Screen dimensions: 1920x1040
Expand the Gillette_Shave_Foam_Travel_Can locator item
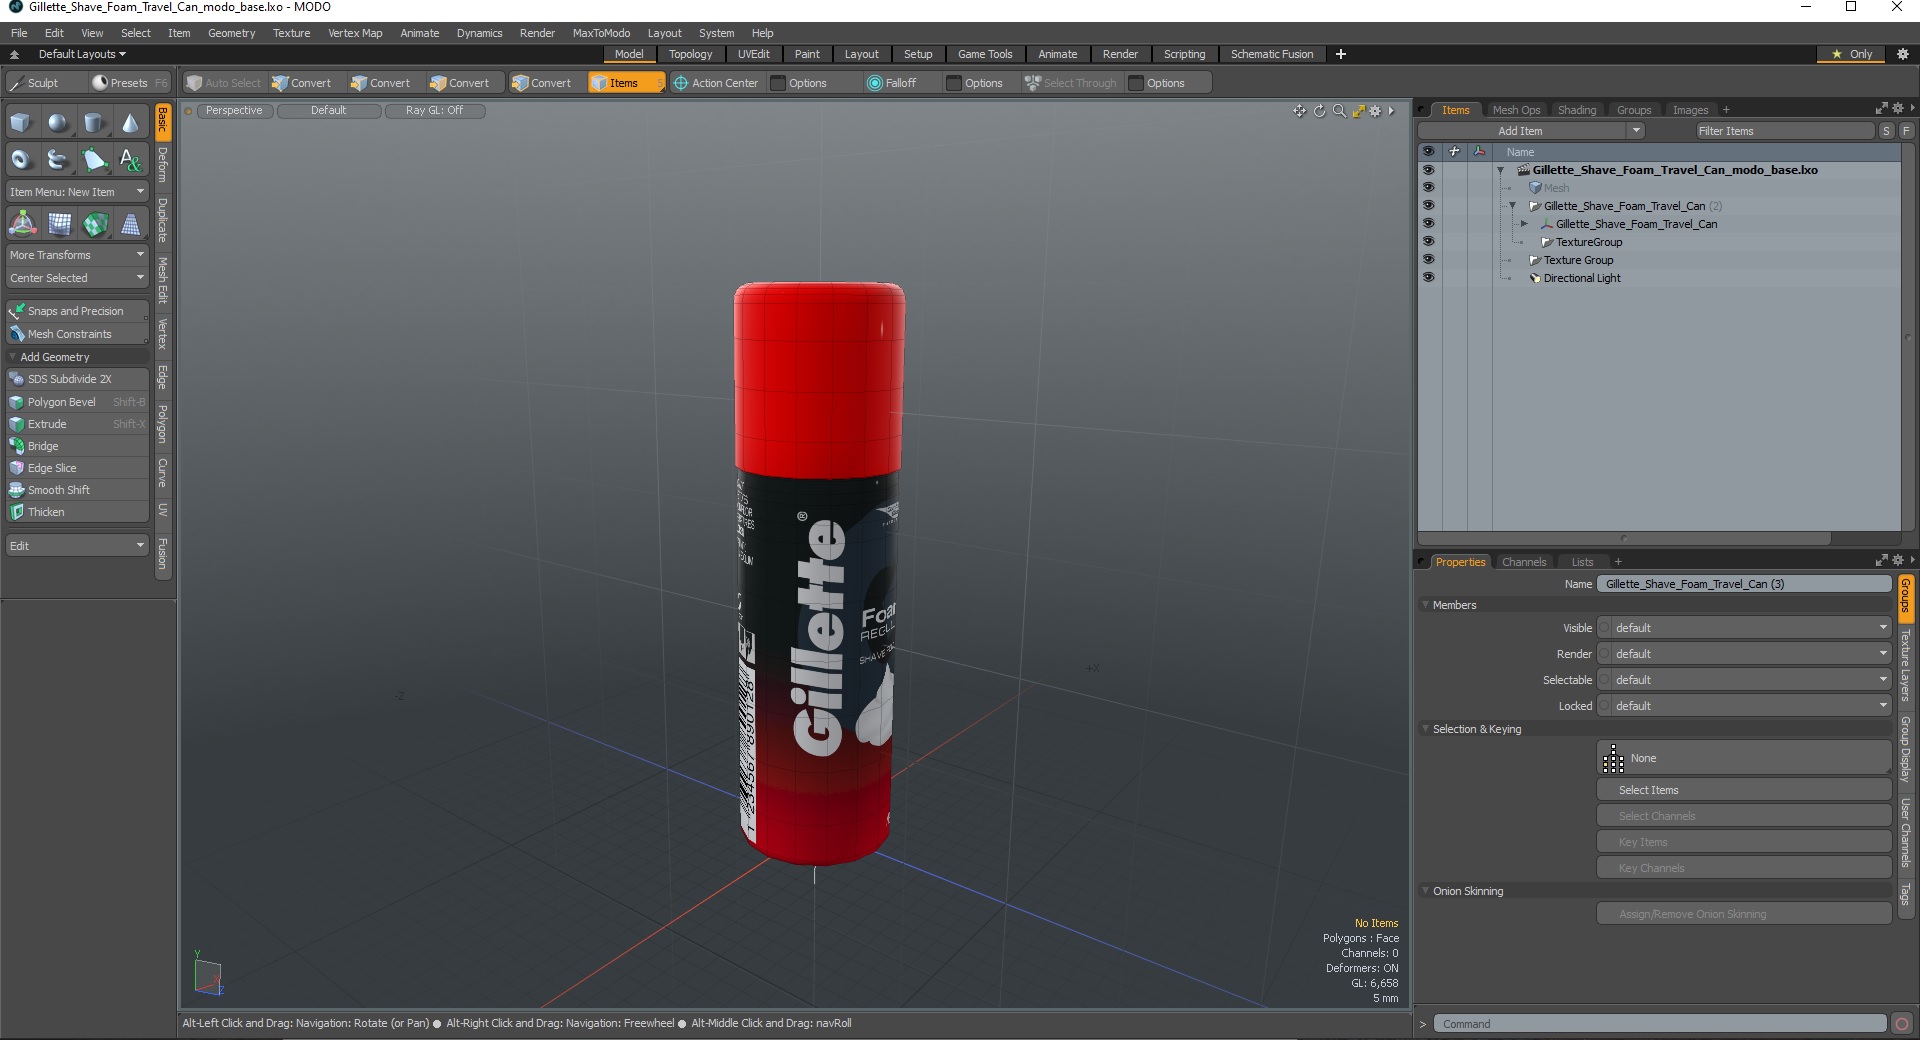tap(1524, 224)
